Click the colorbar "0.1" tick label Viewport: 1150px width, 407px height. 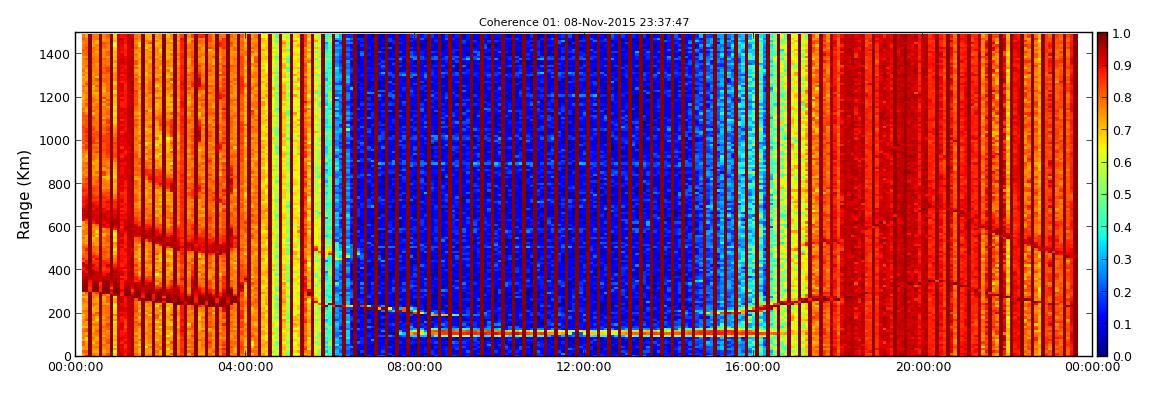(x=1122, y=324)
